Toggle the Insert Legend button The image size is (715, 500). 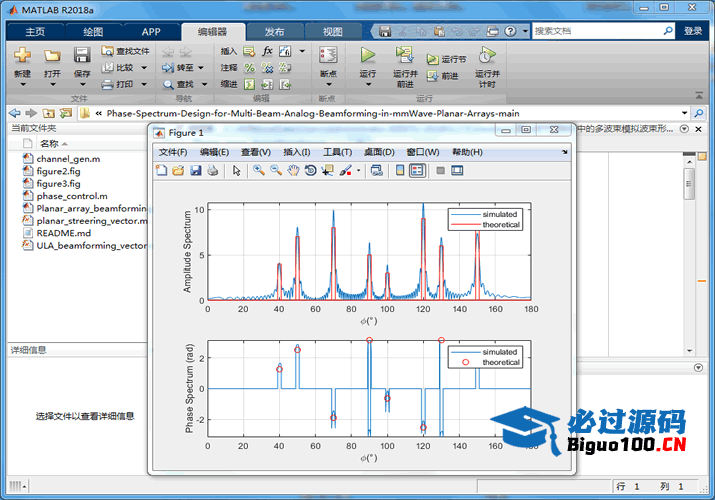click(x=416, y=171)
